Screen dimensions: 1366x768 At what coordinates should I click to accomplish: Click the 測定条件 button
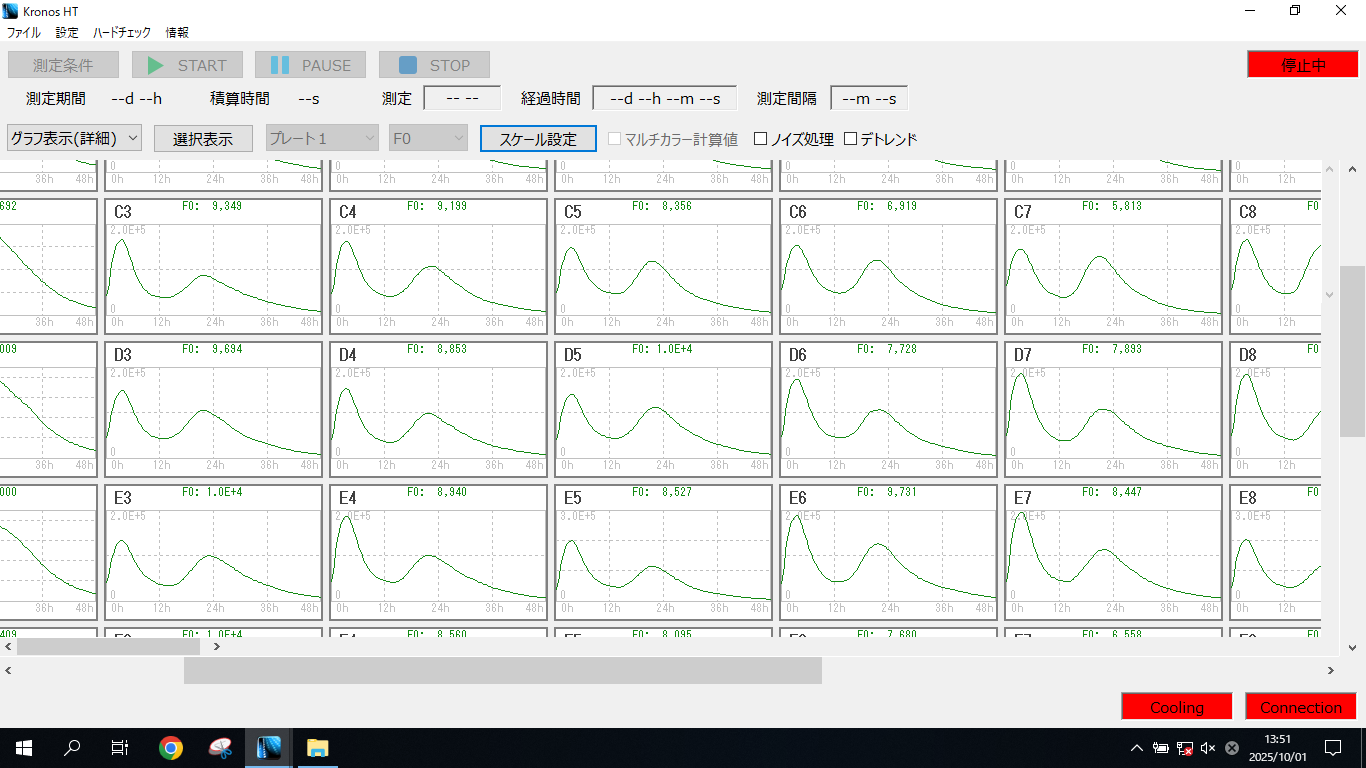[x=63, y=65]
